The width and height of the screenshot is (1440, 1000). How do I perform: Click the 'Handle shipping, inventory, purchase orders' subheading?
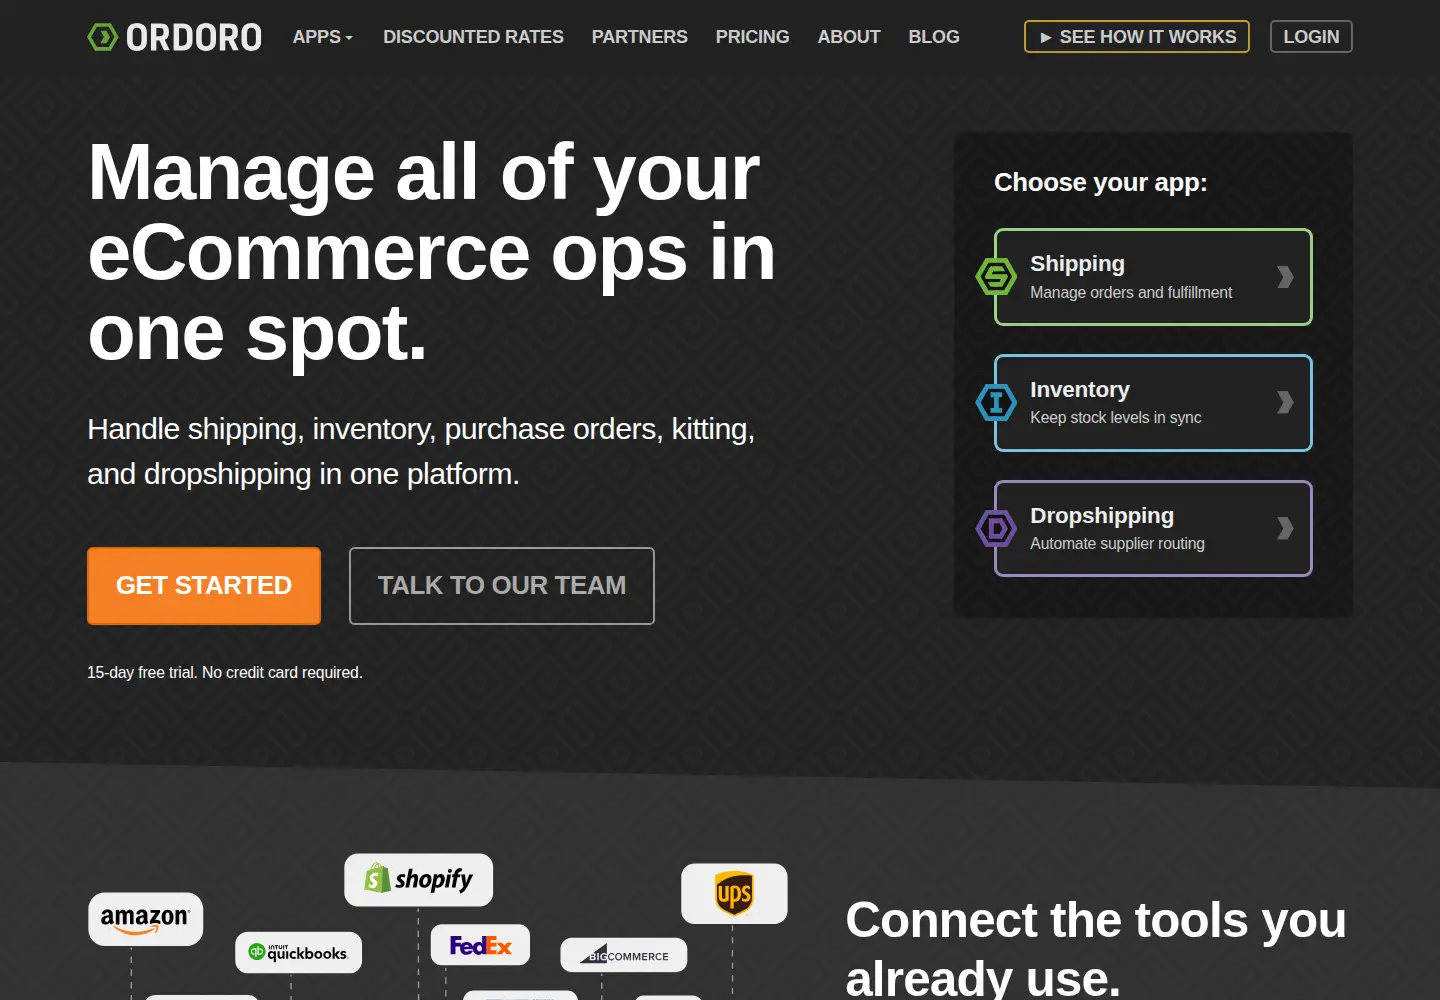(x=421, y=451)
